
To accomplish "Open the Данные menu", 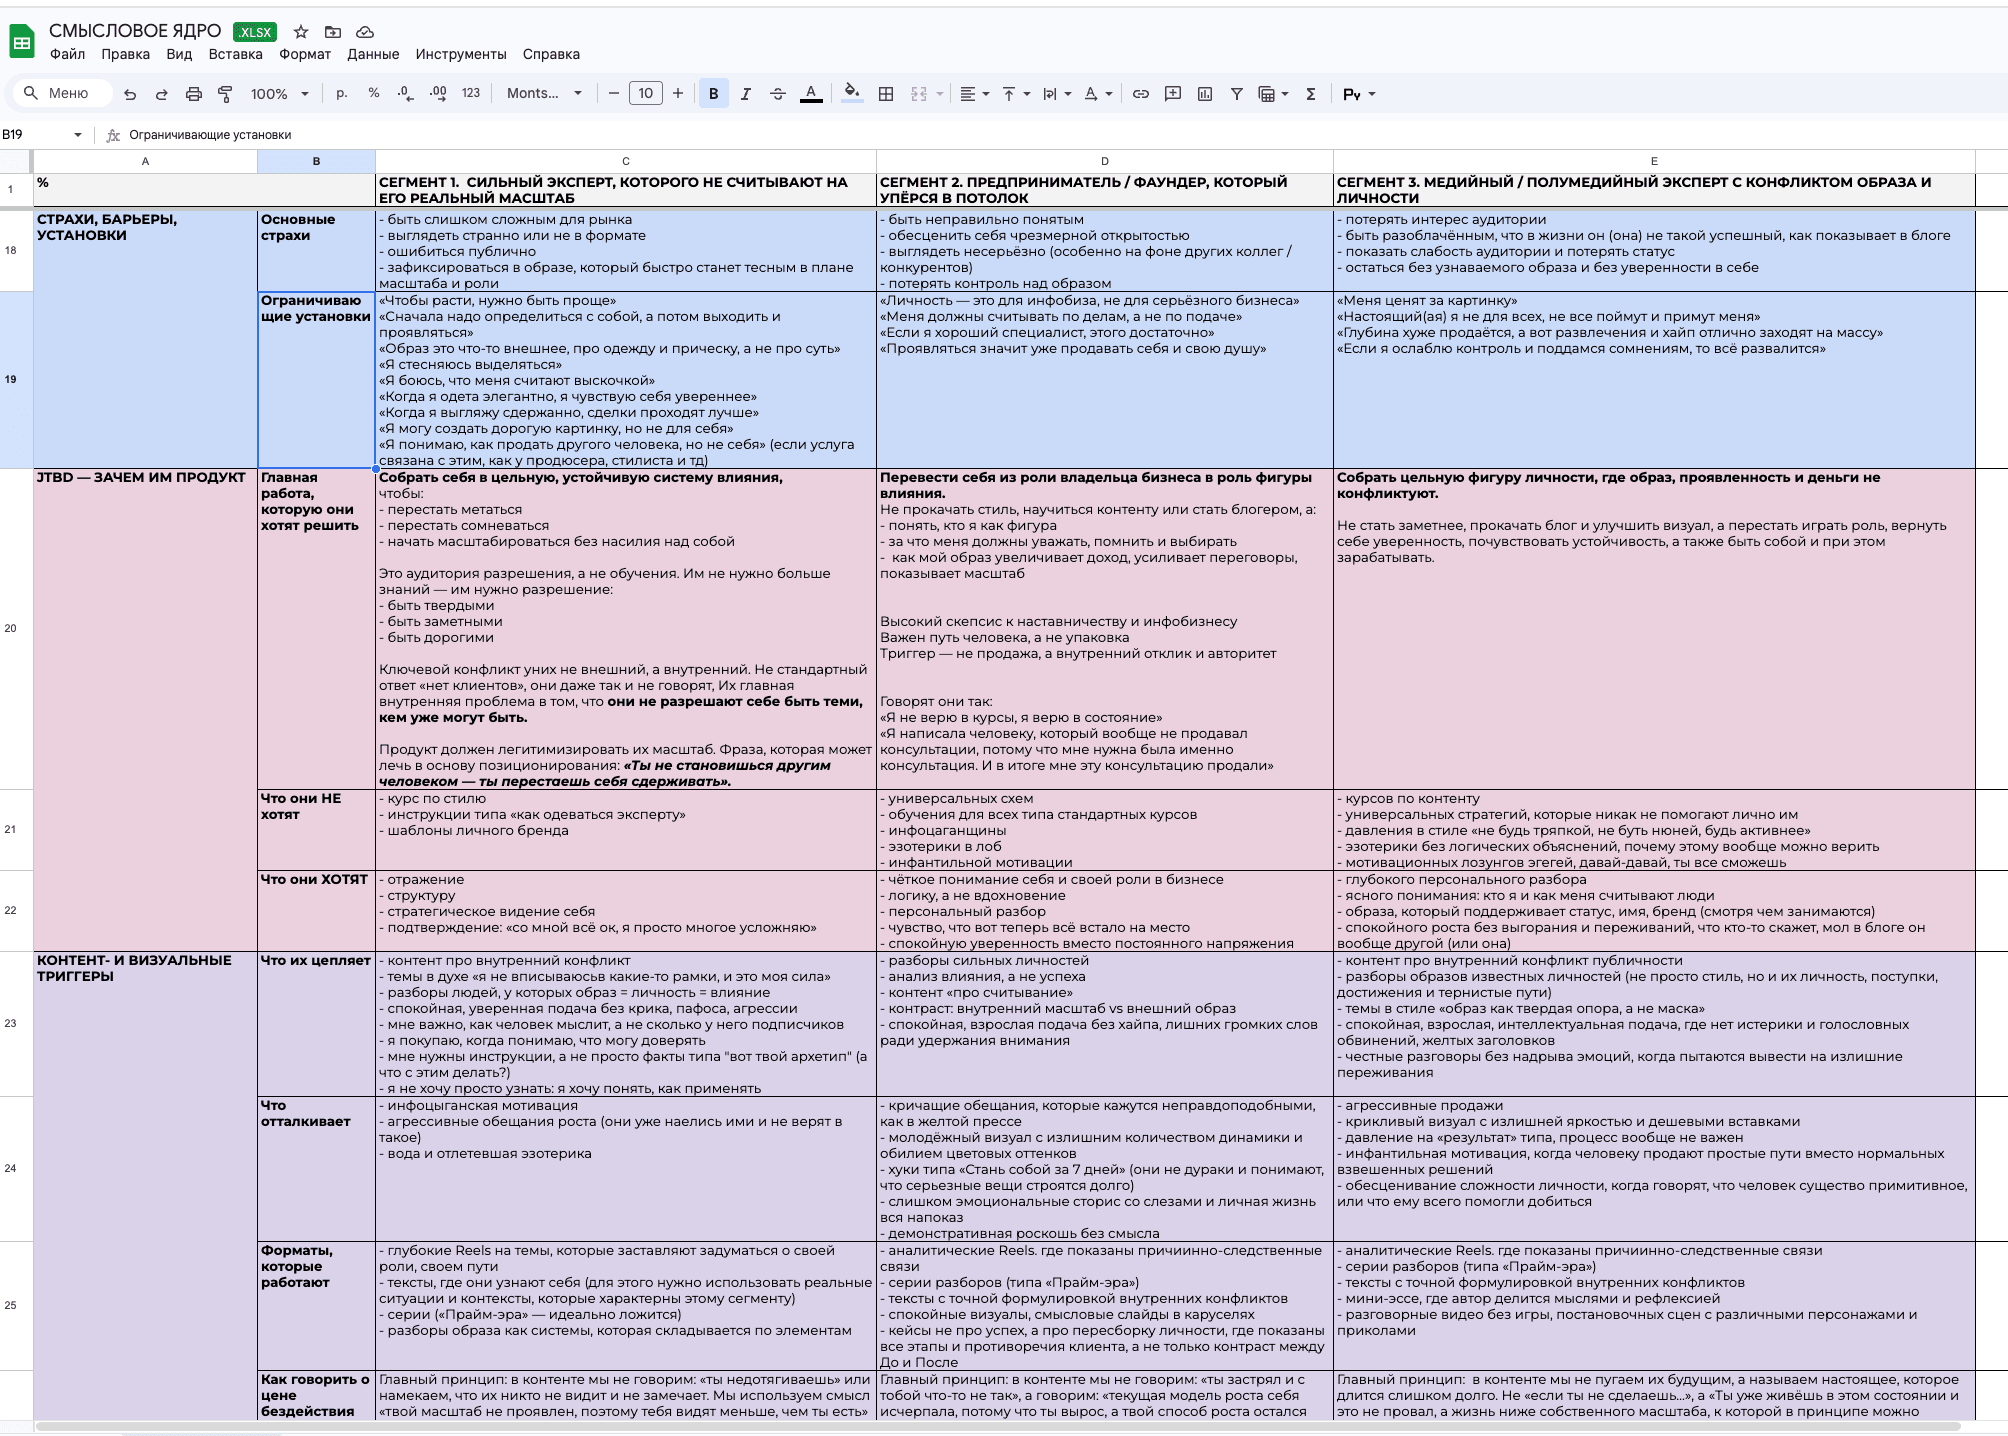I will tap(373, 54).
